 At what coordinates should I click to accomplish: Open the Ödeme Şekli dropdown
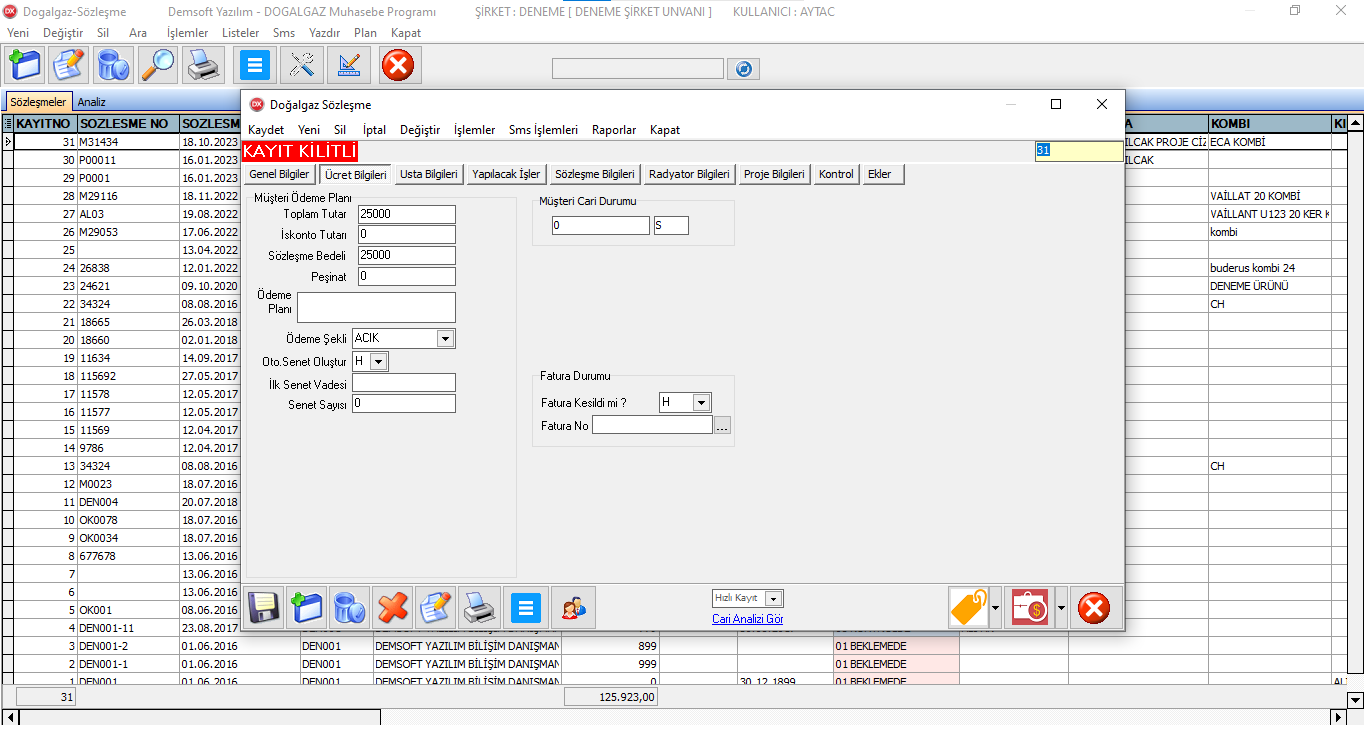[446, 338]
